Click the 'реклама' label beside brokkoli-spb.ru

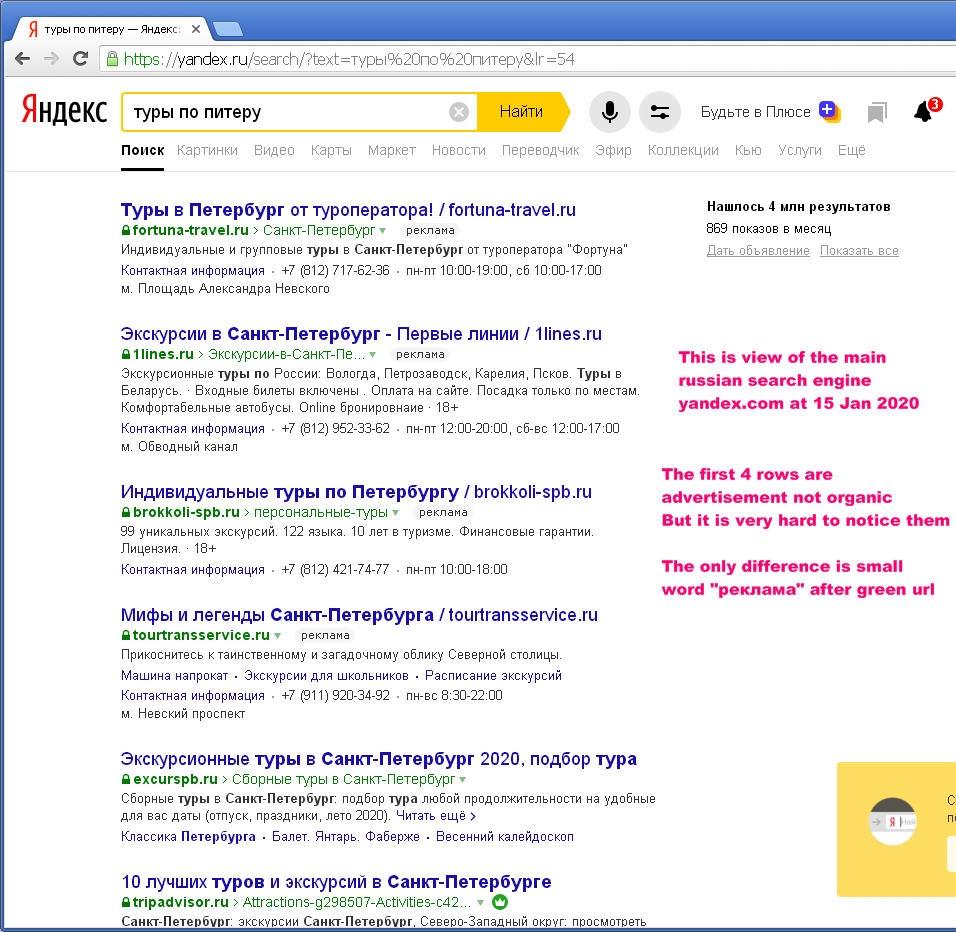pyautogui.click(x=443, y=513)
